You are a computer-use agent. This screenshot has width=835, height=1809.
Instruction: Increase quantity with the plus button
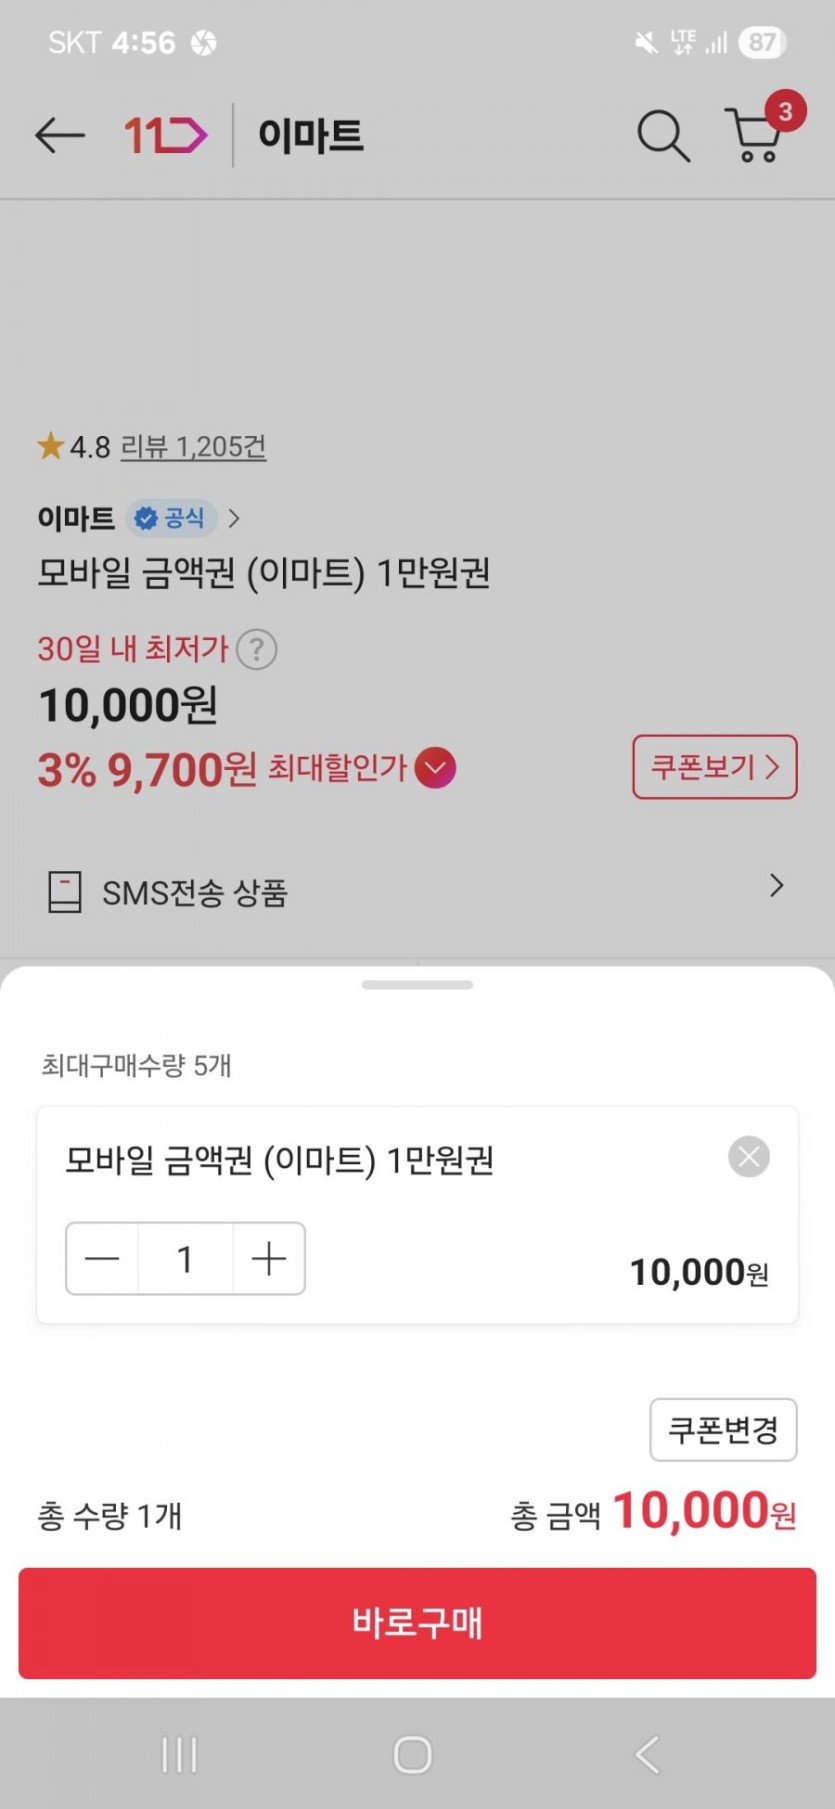click(x=269, y=1259)
